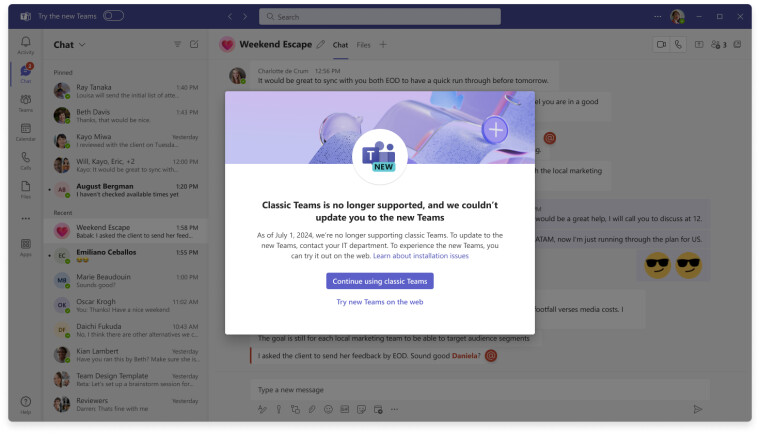The image size is (760, 434).
Task: Start a video call in chat header
Action: 660,45
